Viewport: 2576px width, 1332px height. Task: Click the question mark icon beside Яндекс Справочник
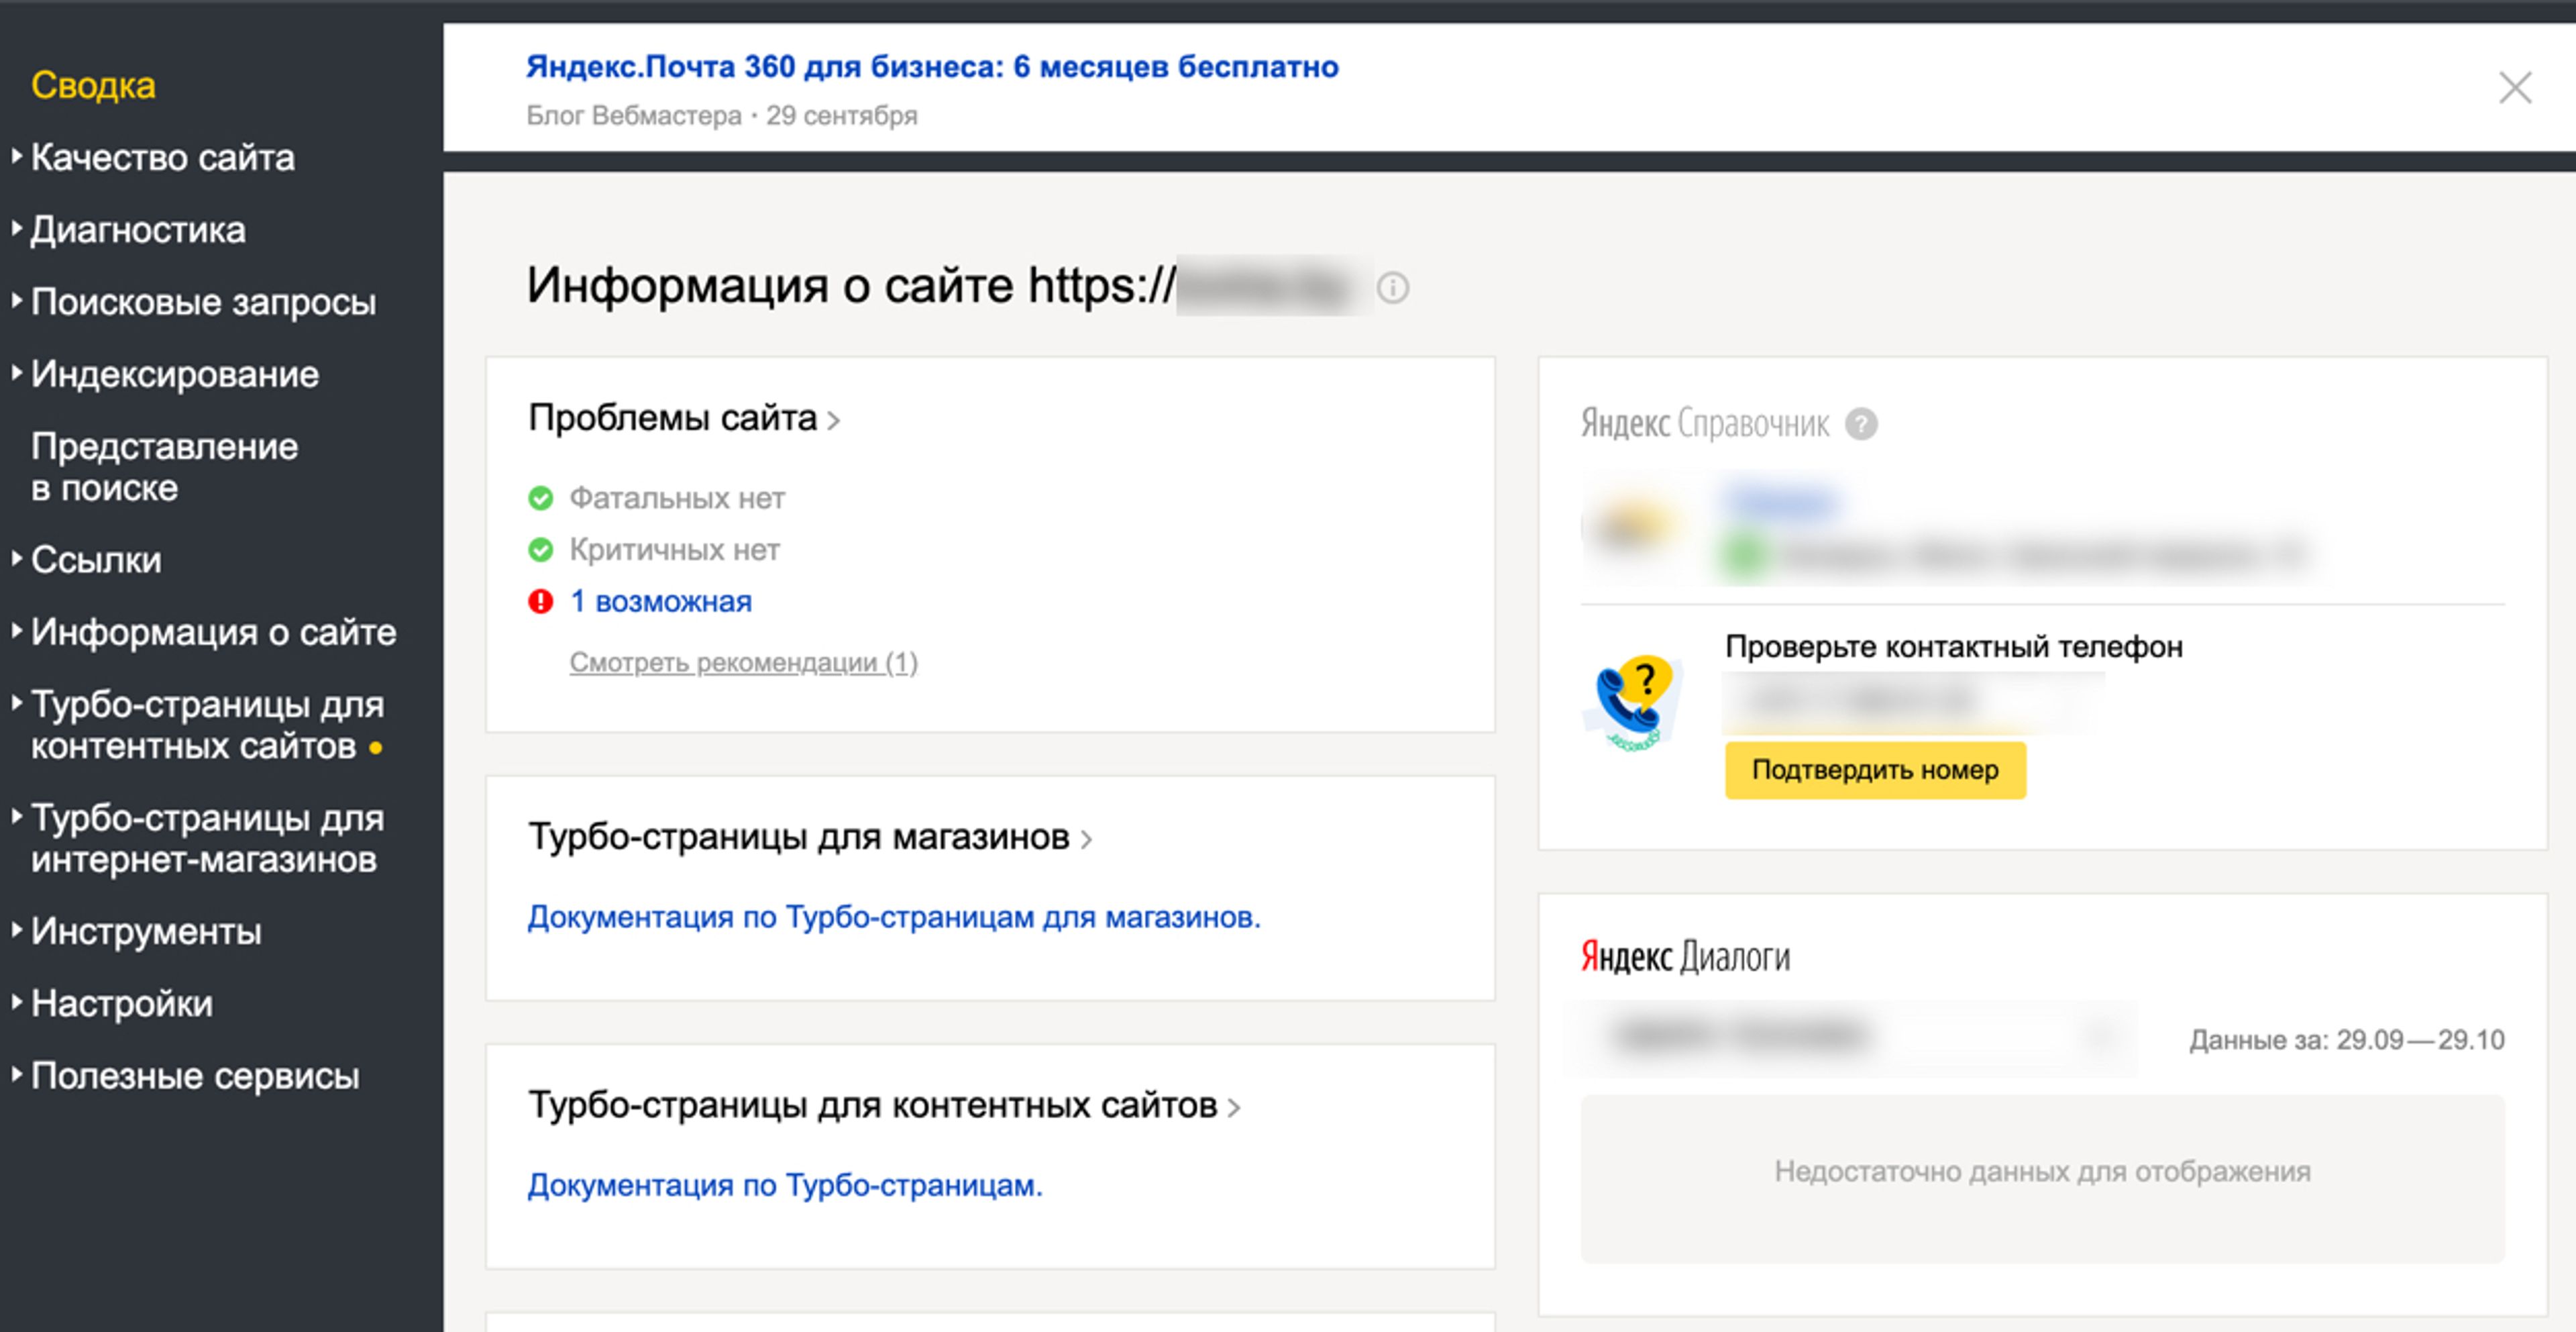pyautogui.click(x=1860, y=424)
